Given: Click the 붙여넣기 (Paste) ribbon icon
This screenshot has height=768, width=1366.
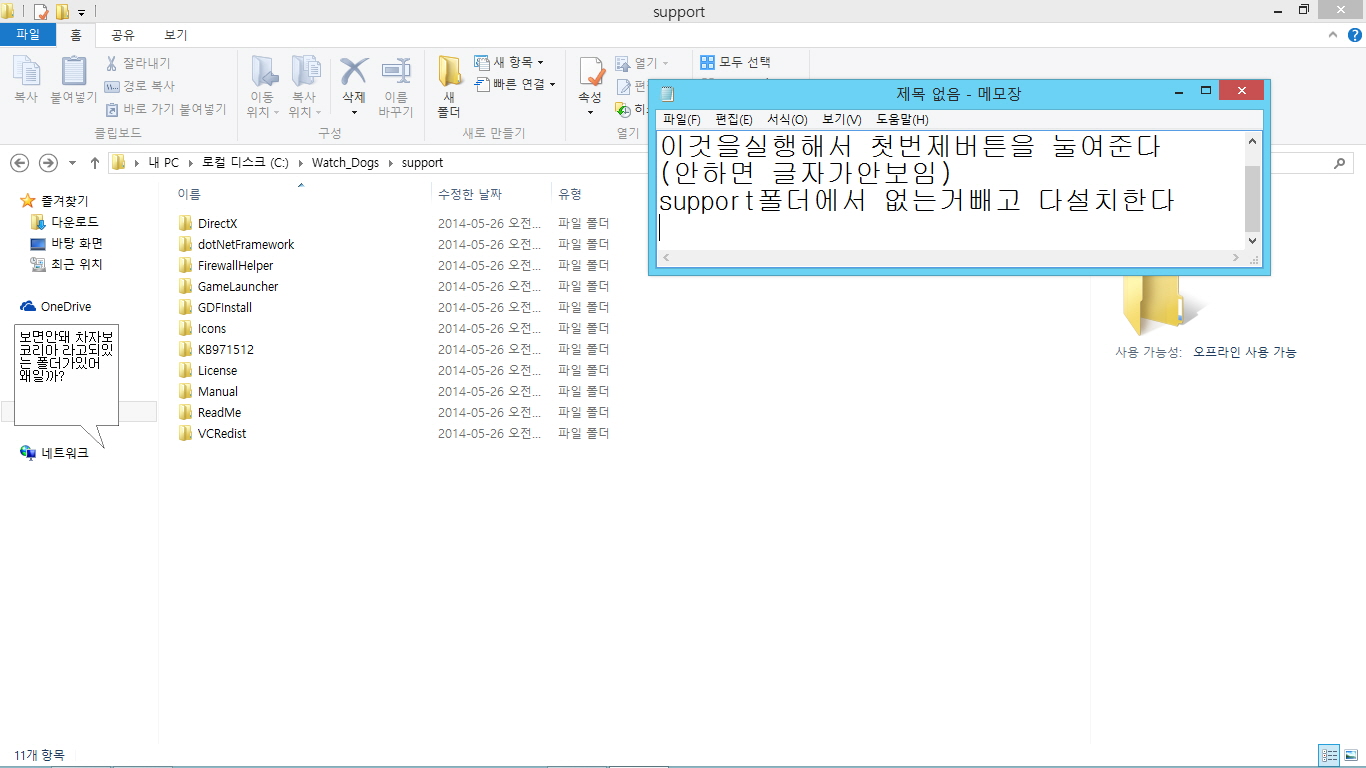Looking at the screenshot, I should (x=74, y=80).
